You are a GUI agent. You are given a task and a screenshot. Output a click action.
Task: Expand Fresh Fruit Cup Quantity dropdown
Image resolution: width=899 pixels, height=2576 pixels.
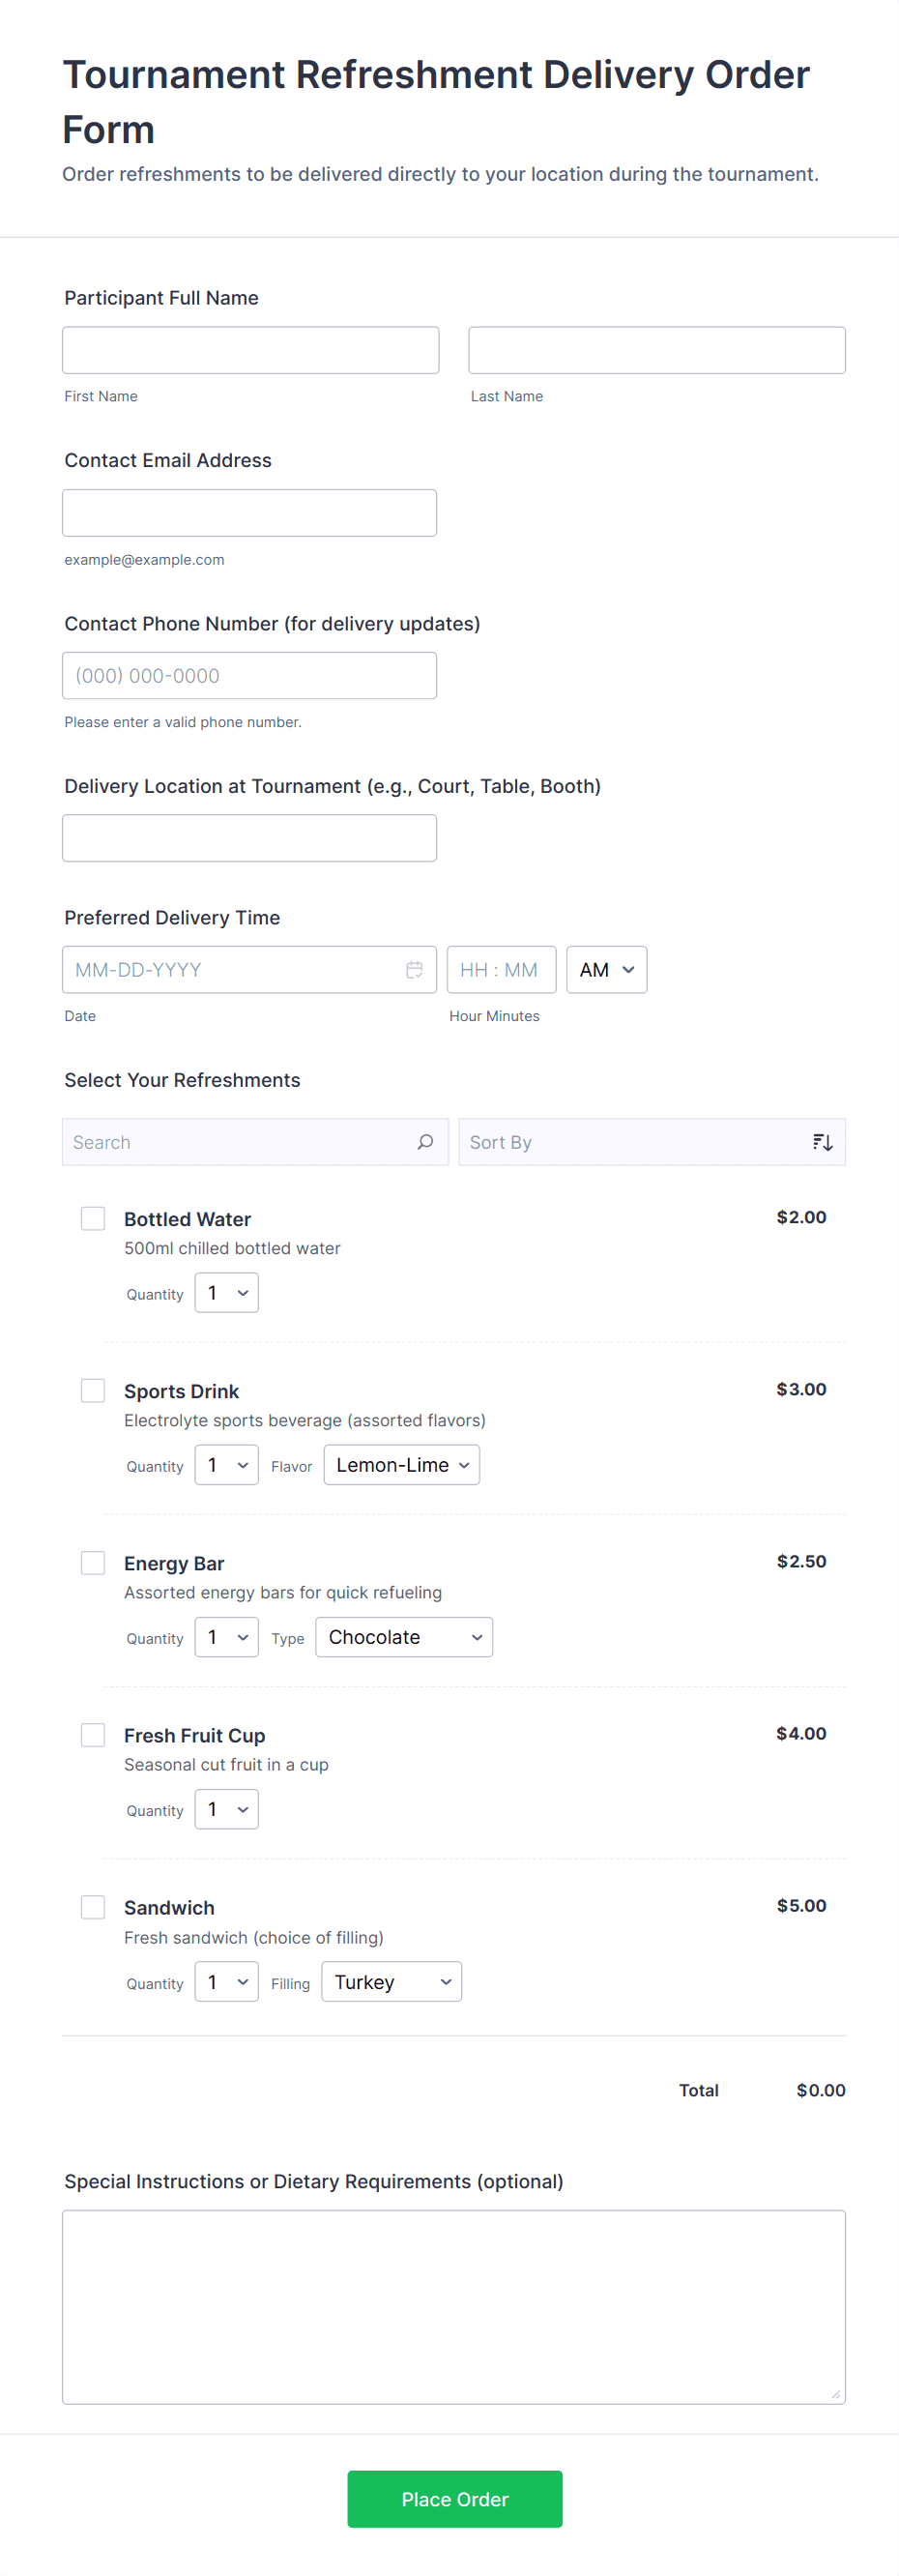[226, 1808]
